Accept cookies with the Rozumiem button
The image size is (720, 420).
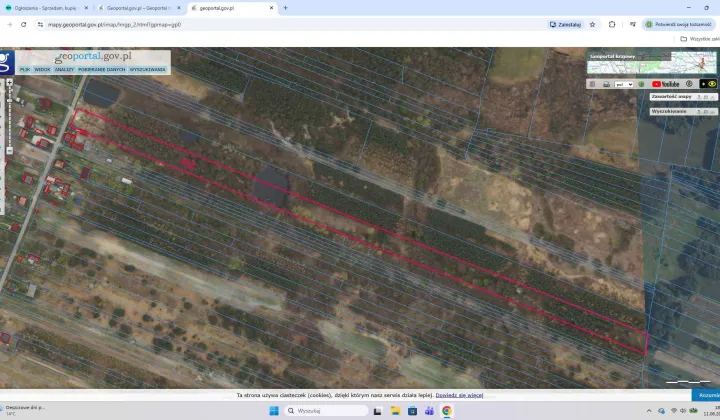pos(706,395)
